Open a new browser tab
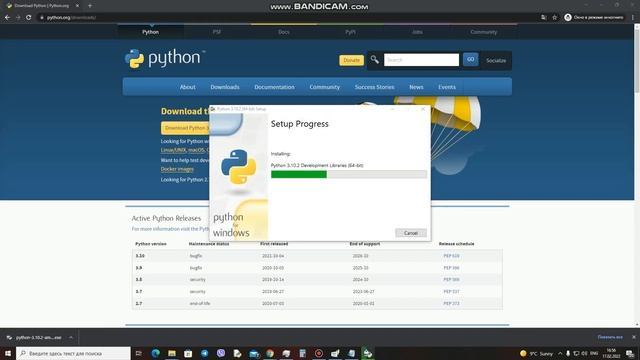The height and width of the screenshot is (360, 640). tap(90, 6)
